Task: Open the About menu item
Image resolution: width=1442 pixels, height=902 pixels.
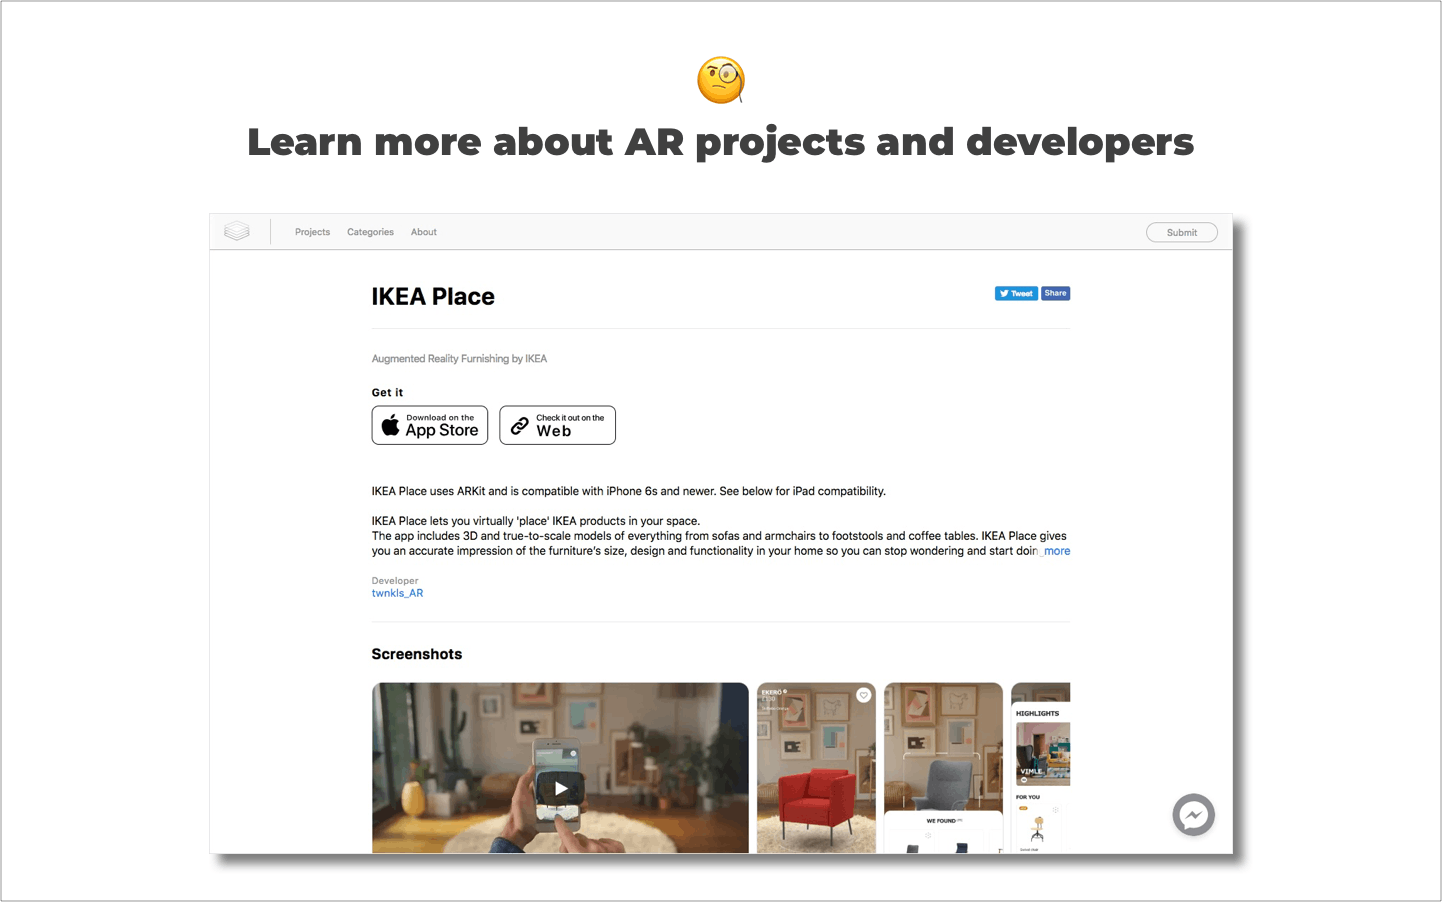Action: pos(424,232)
